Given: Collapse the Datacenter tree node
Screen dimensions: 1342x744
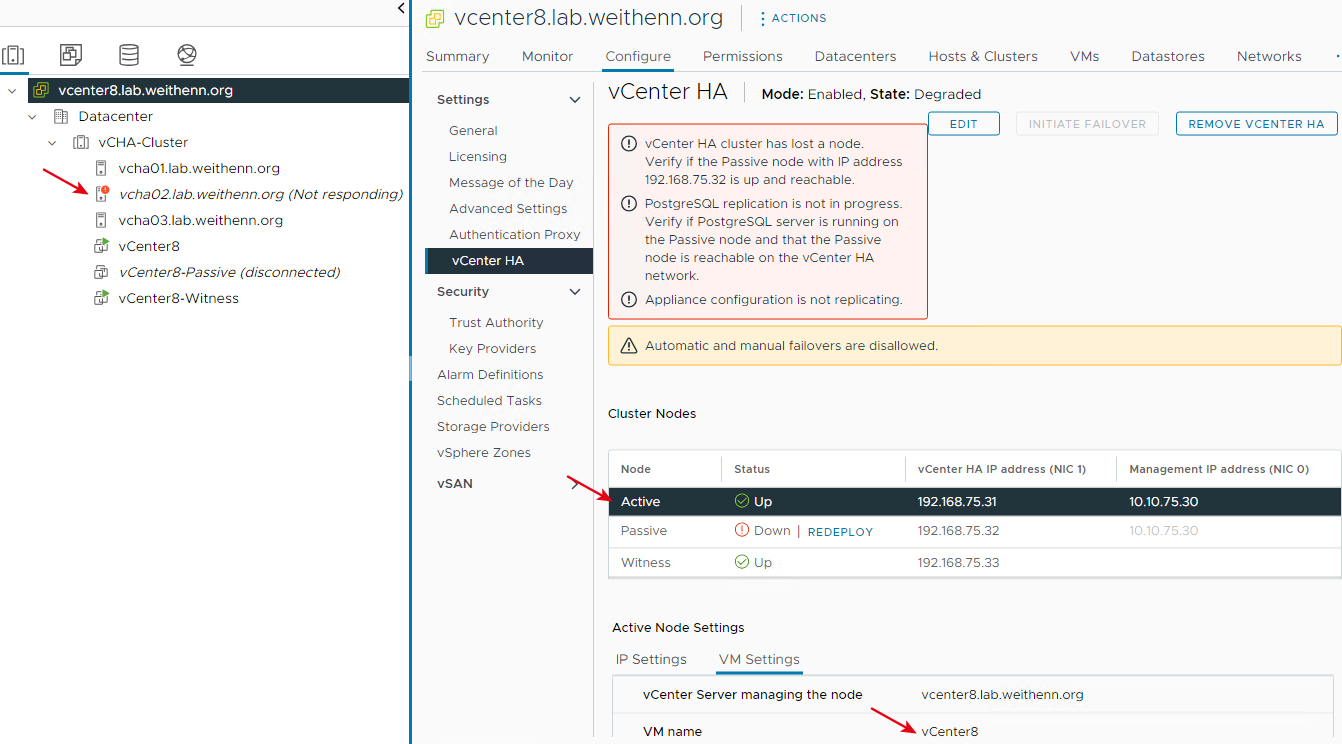Looking at the screenshot, I should point(32,117).
